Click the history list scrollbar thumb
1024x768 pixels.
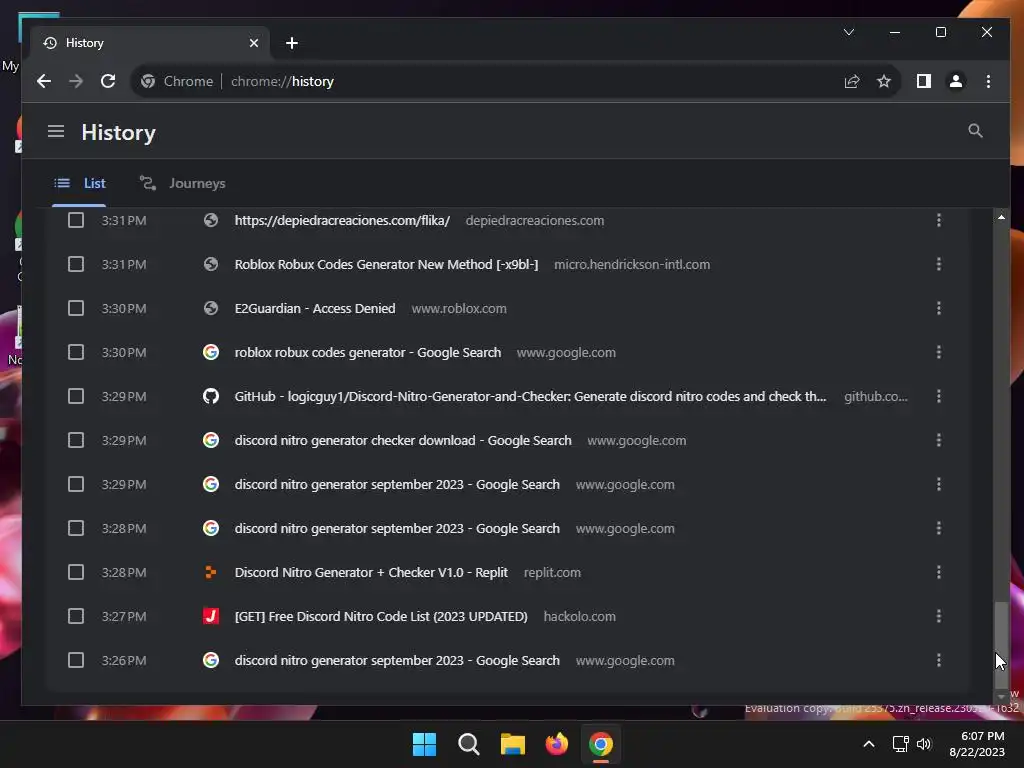point(1001,645)
